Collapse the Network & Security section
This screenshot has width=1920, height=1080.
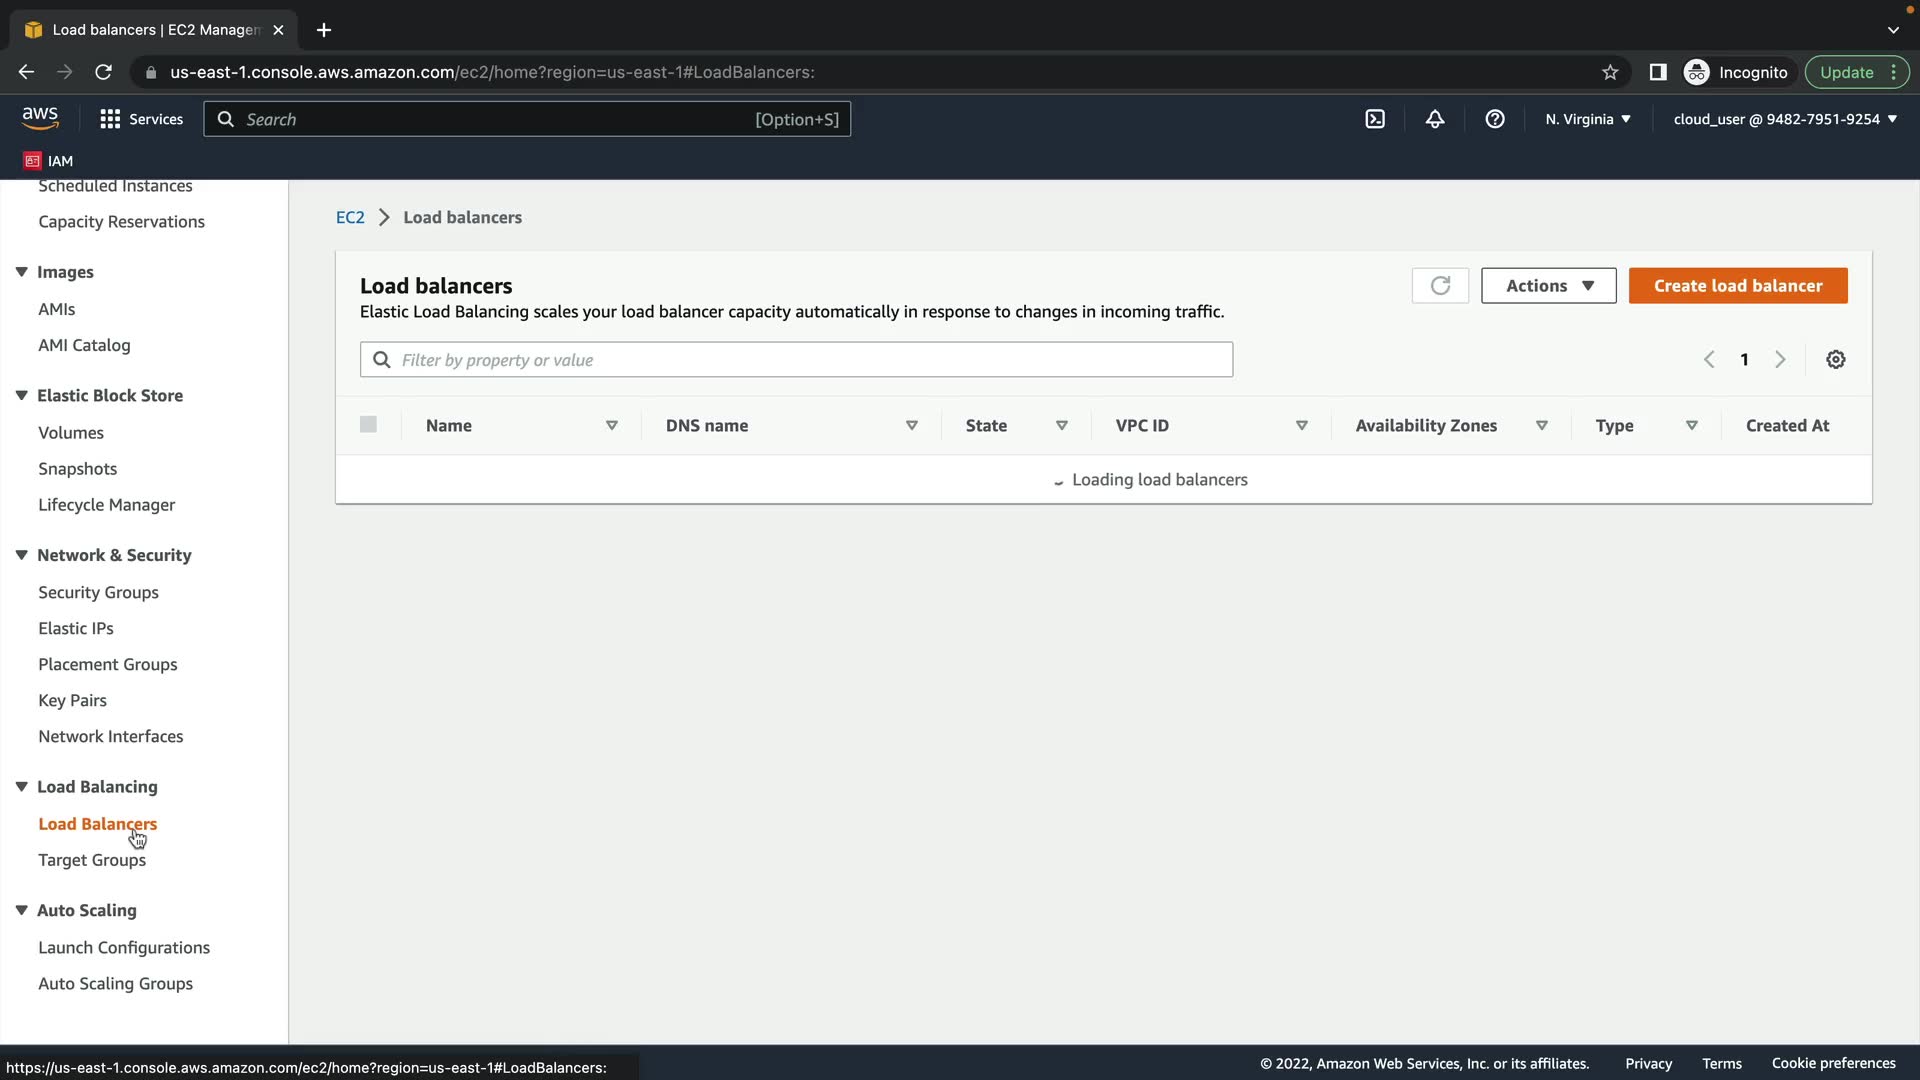(21, 555)
